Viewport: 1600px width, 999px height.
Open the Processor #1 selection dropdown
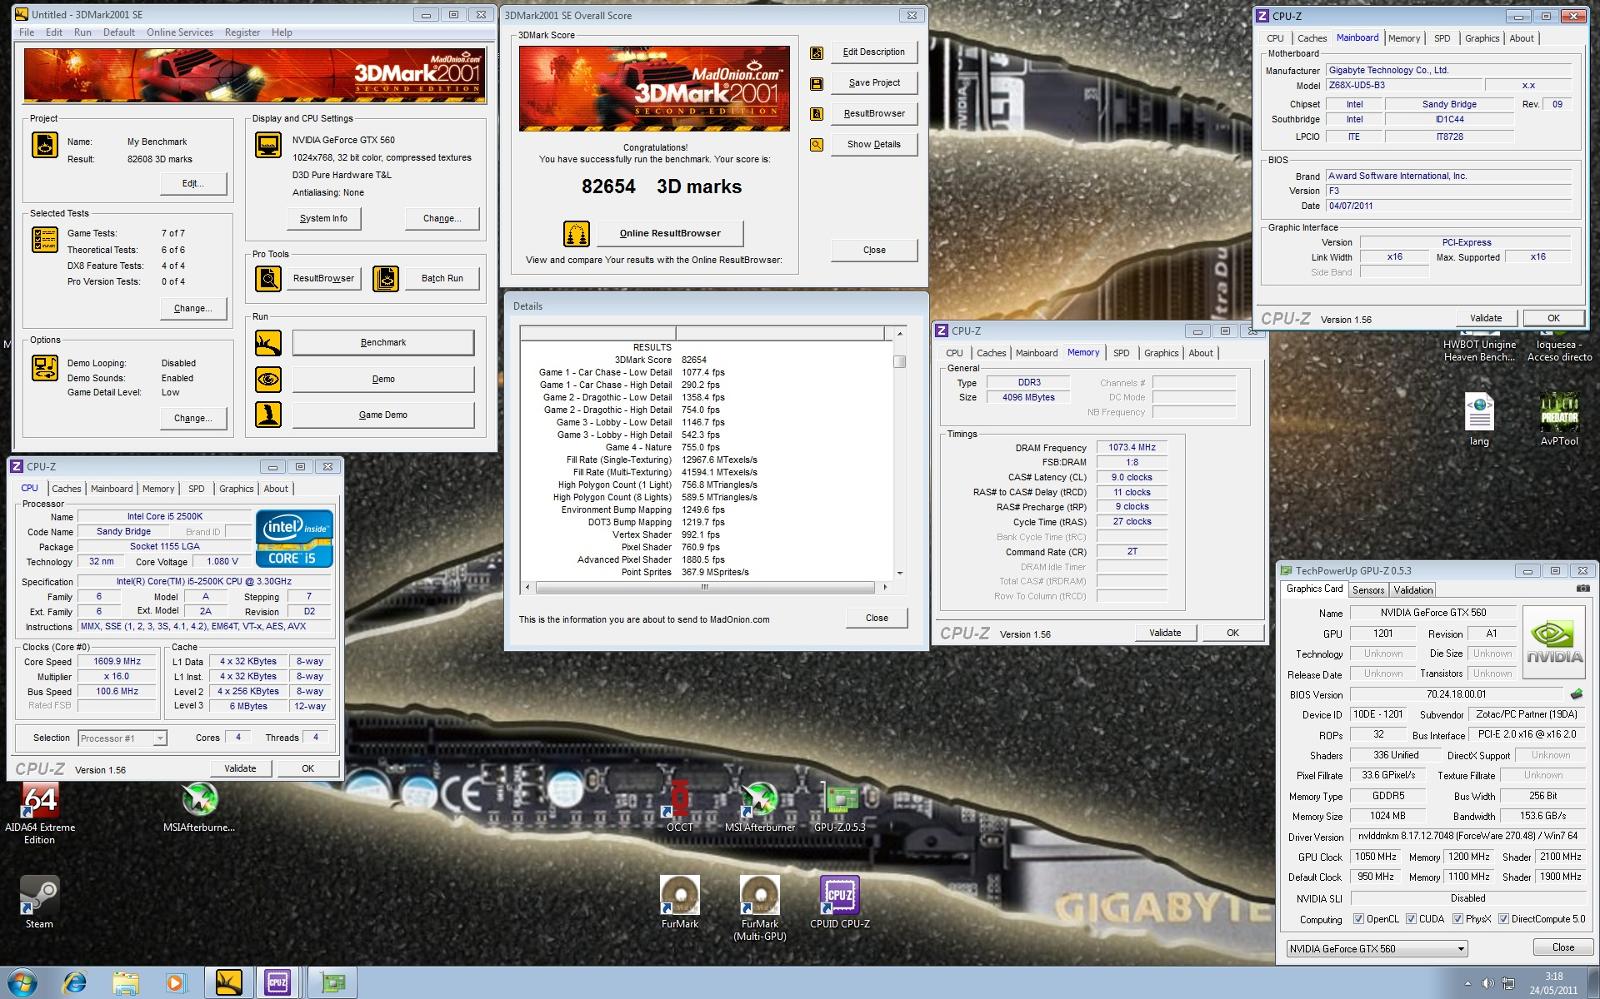159,738
